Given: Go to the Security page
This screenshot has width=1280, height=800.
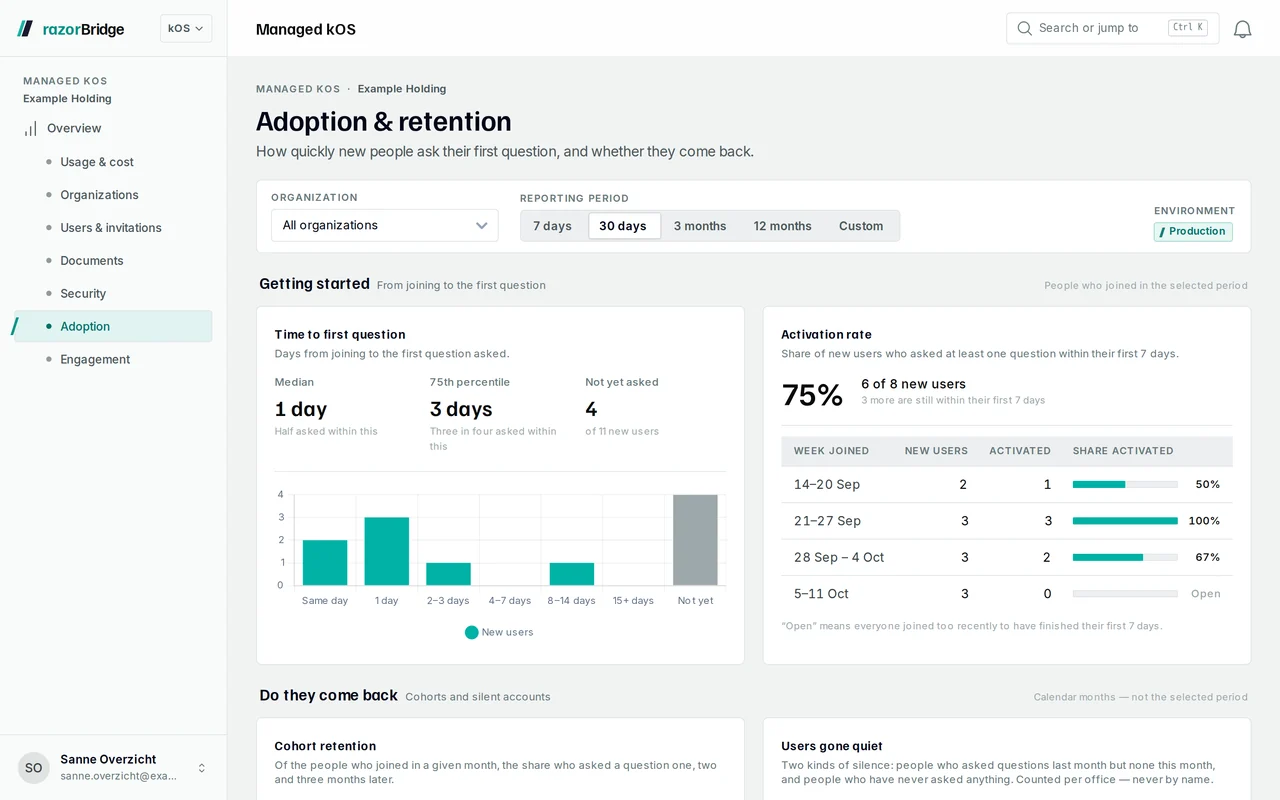Looking at the screenshot, I should click(x=113, y=294).
